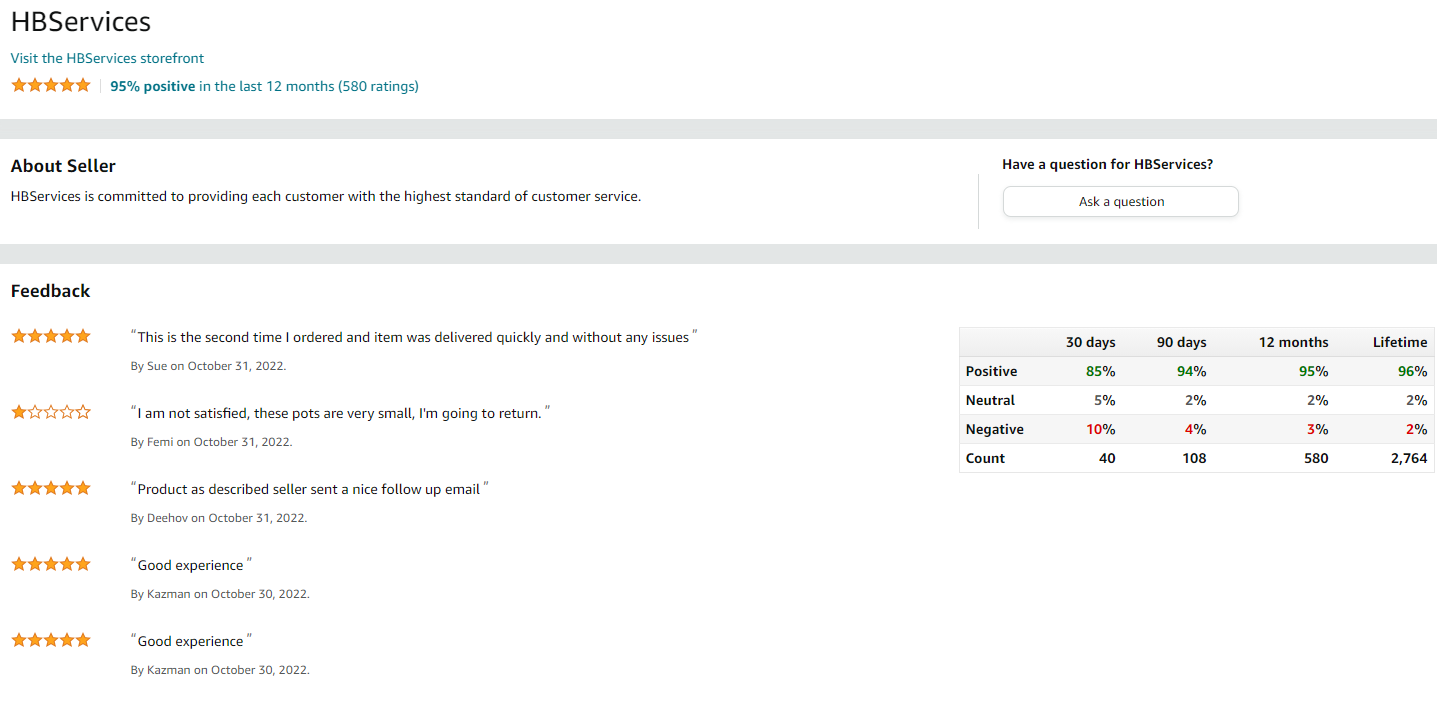
Task: Click the 4% negative 90 days value
Action: (1195, 429)
